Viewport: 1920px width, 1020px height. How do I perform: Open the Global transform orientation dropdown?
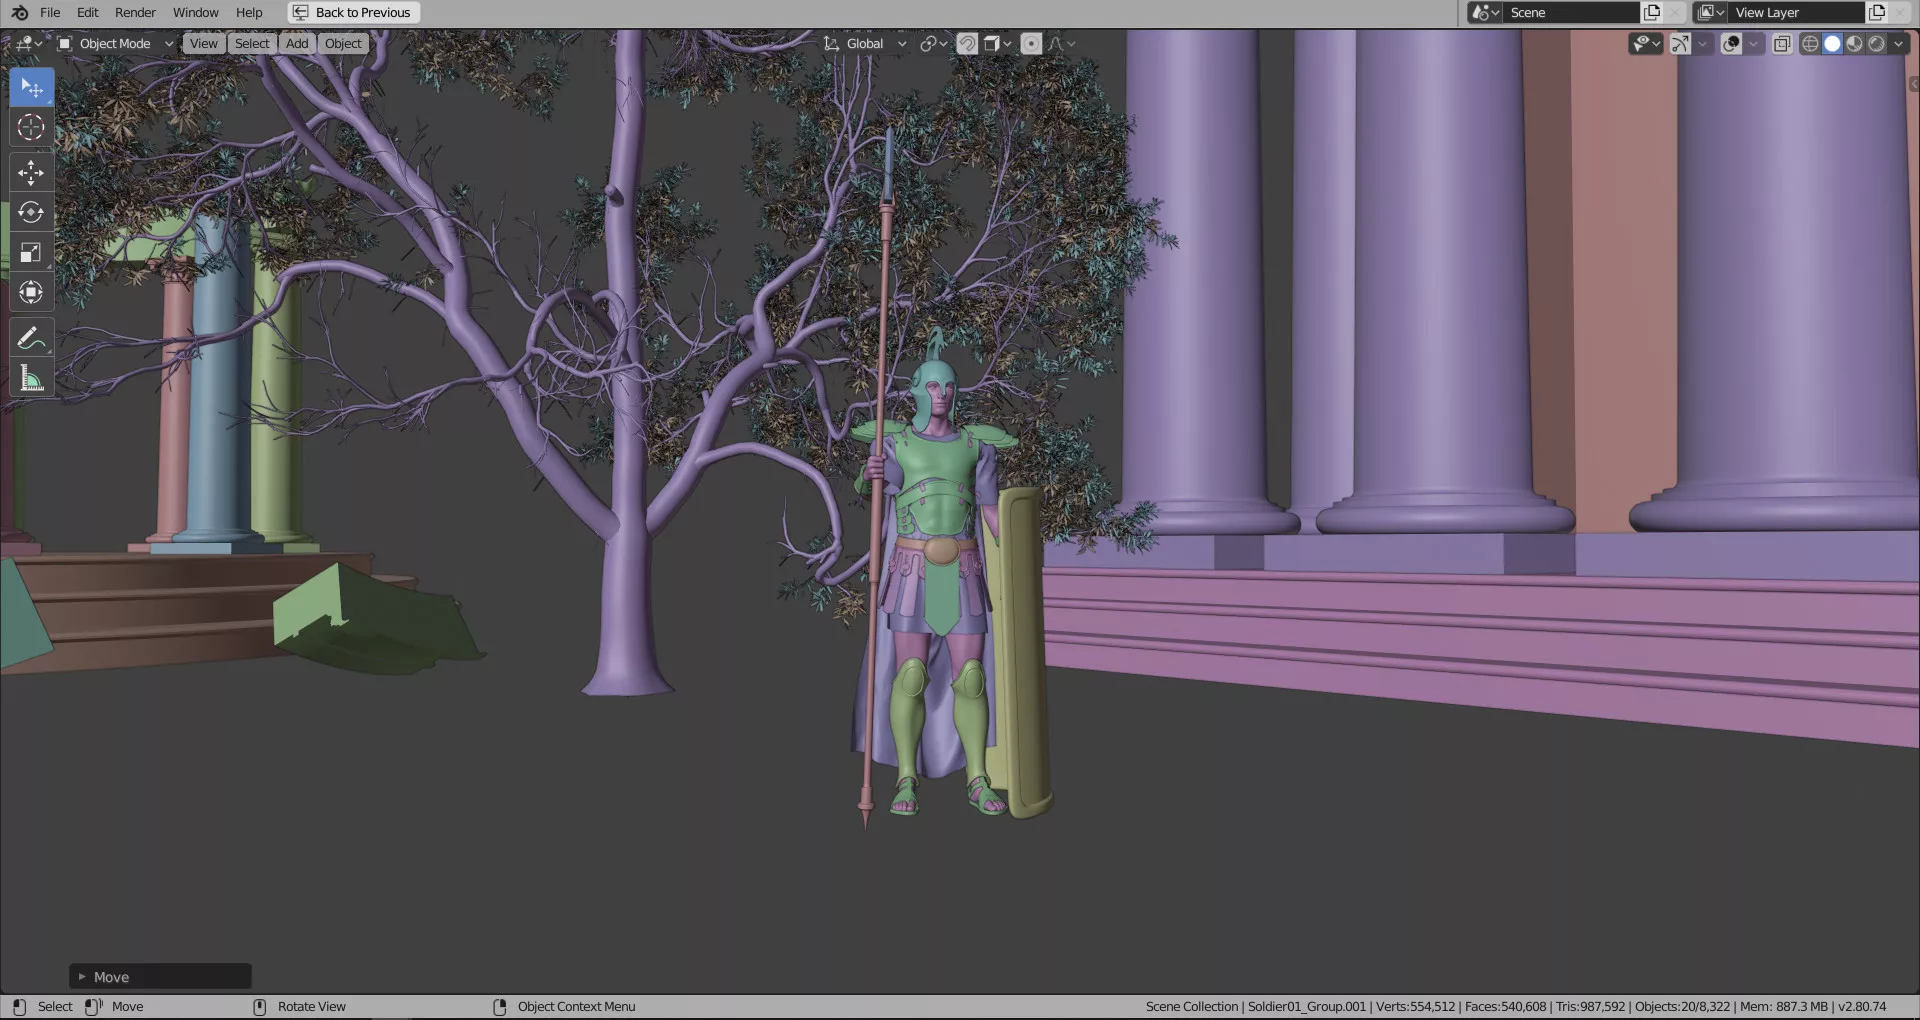865,44
